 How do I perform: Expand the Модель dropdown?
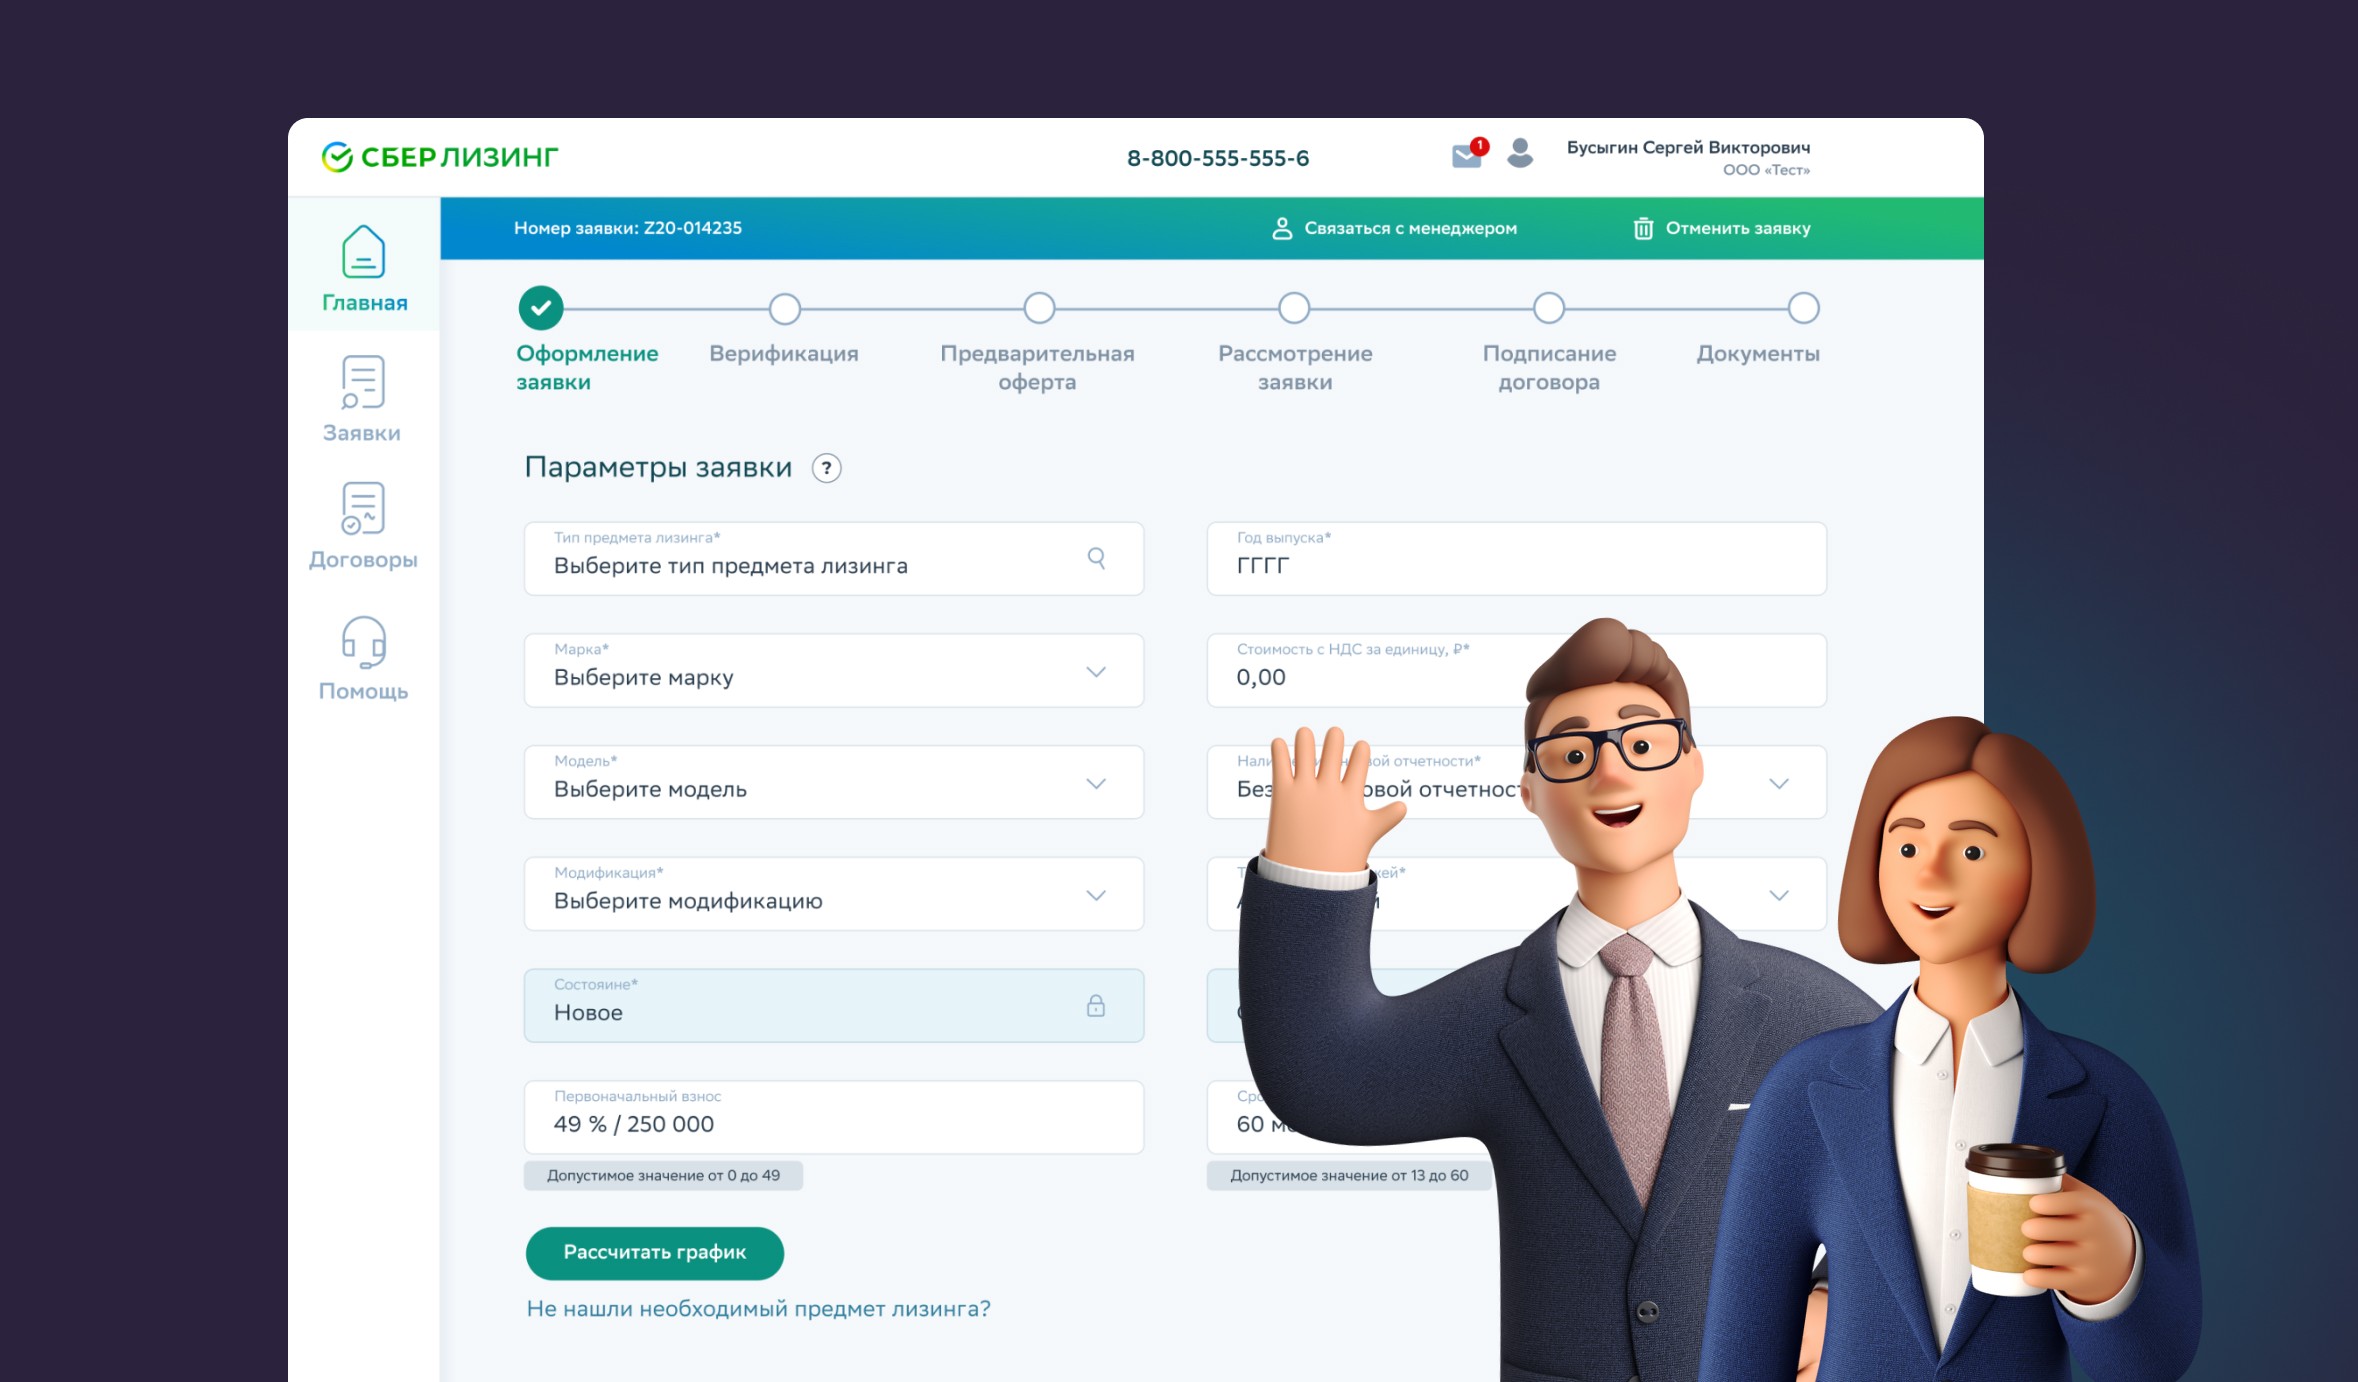[x=1096, y=784]
